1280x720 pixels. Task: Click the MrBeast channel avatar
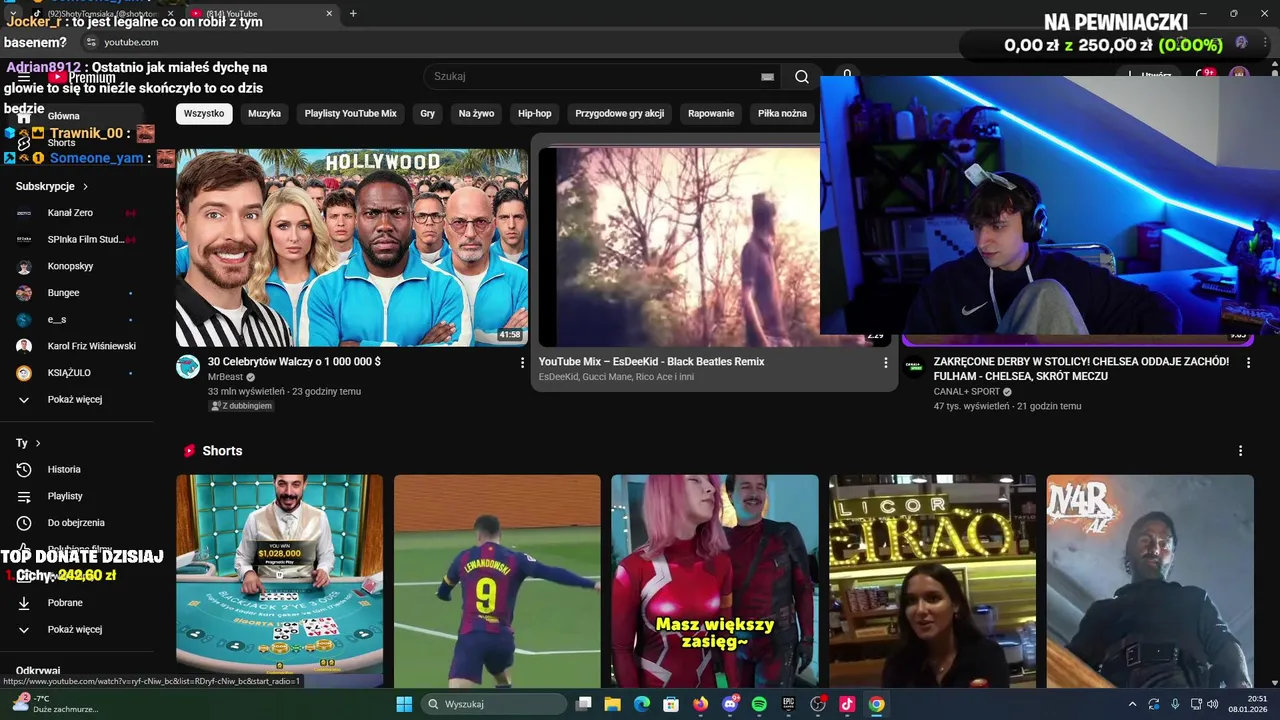(188, 367)
